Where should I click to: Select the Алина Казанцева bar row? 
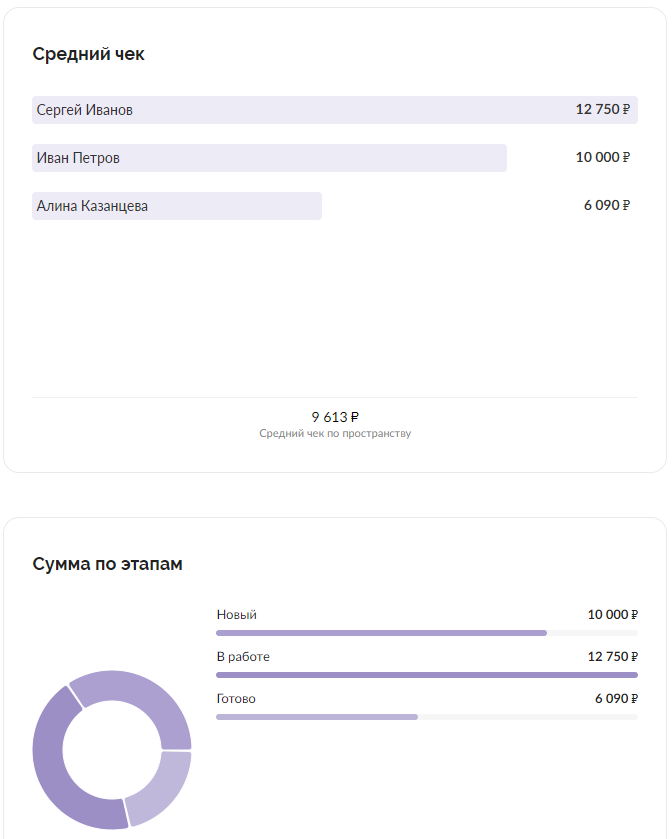coord(335,206)
